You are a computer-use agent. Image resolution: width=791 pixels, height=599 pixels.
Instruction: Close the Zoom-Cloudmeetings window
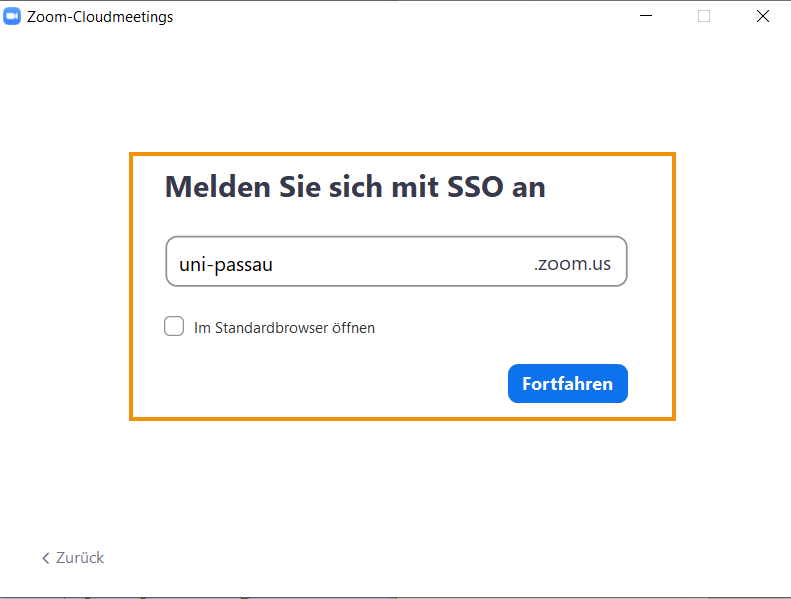pos(763,16)
